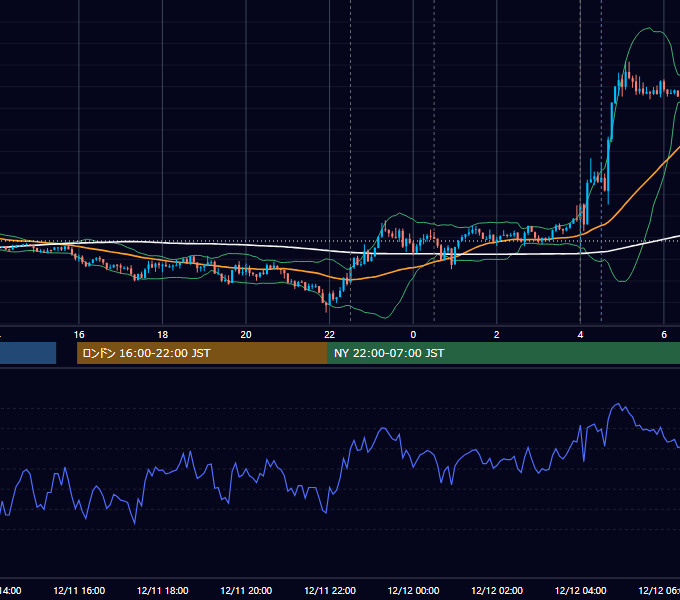This screenshot has height=600, width=680.
Task: Click the NY 22:00-07:00 JST session bar
Action: click(503, 353)
